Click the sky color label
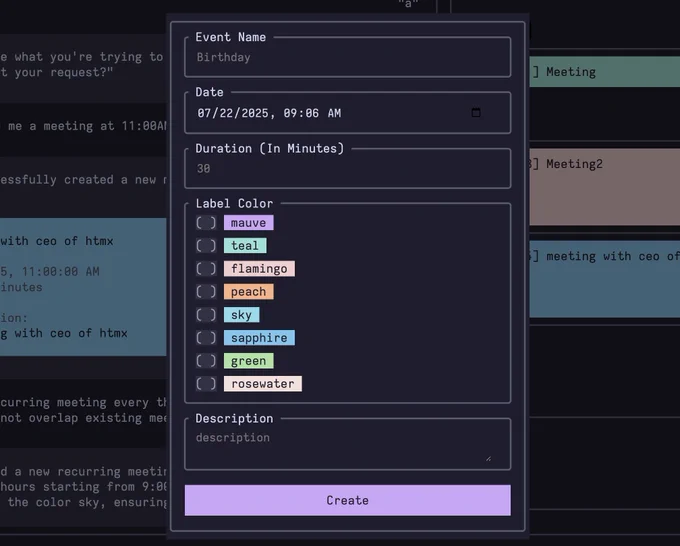Viewport: 680px width, 546px height. click(x=242, y=315)
